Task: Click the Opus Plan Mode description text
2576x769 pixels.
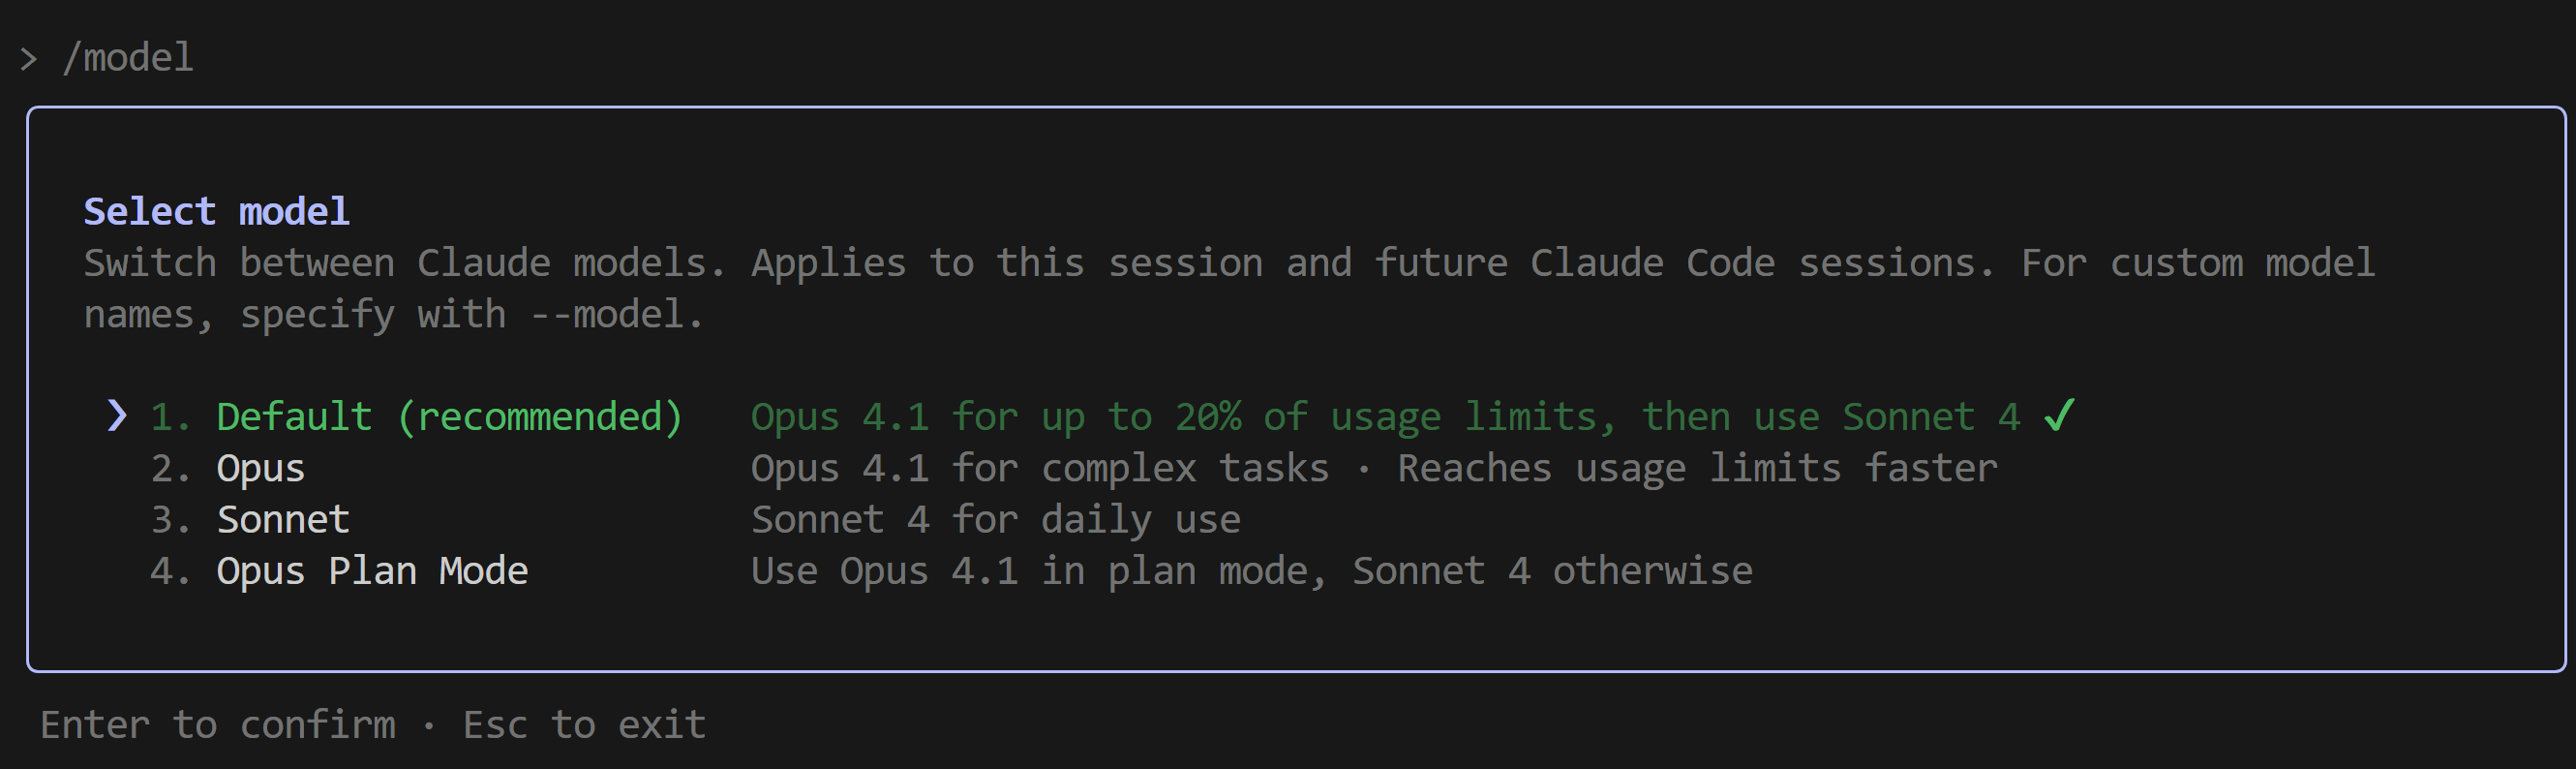Action: click(x=1251, y=571)
